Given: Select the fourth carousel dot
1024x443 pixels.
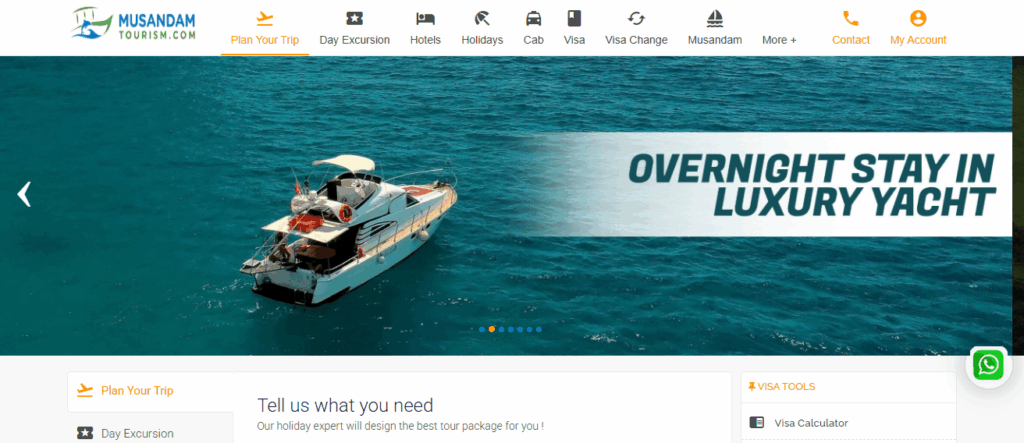Looking at the screenshot, I should (x=511, y=329).
